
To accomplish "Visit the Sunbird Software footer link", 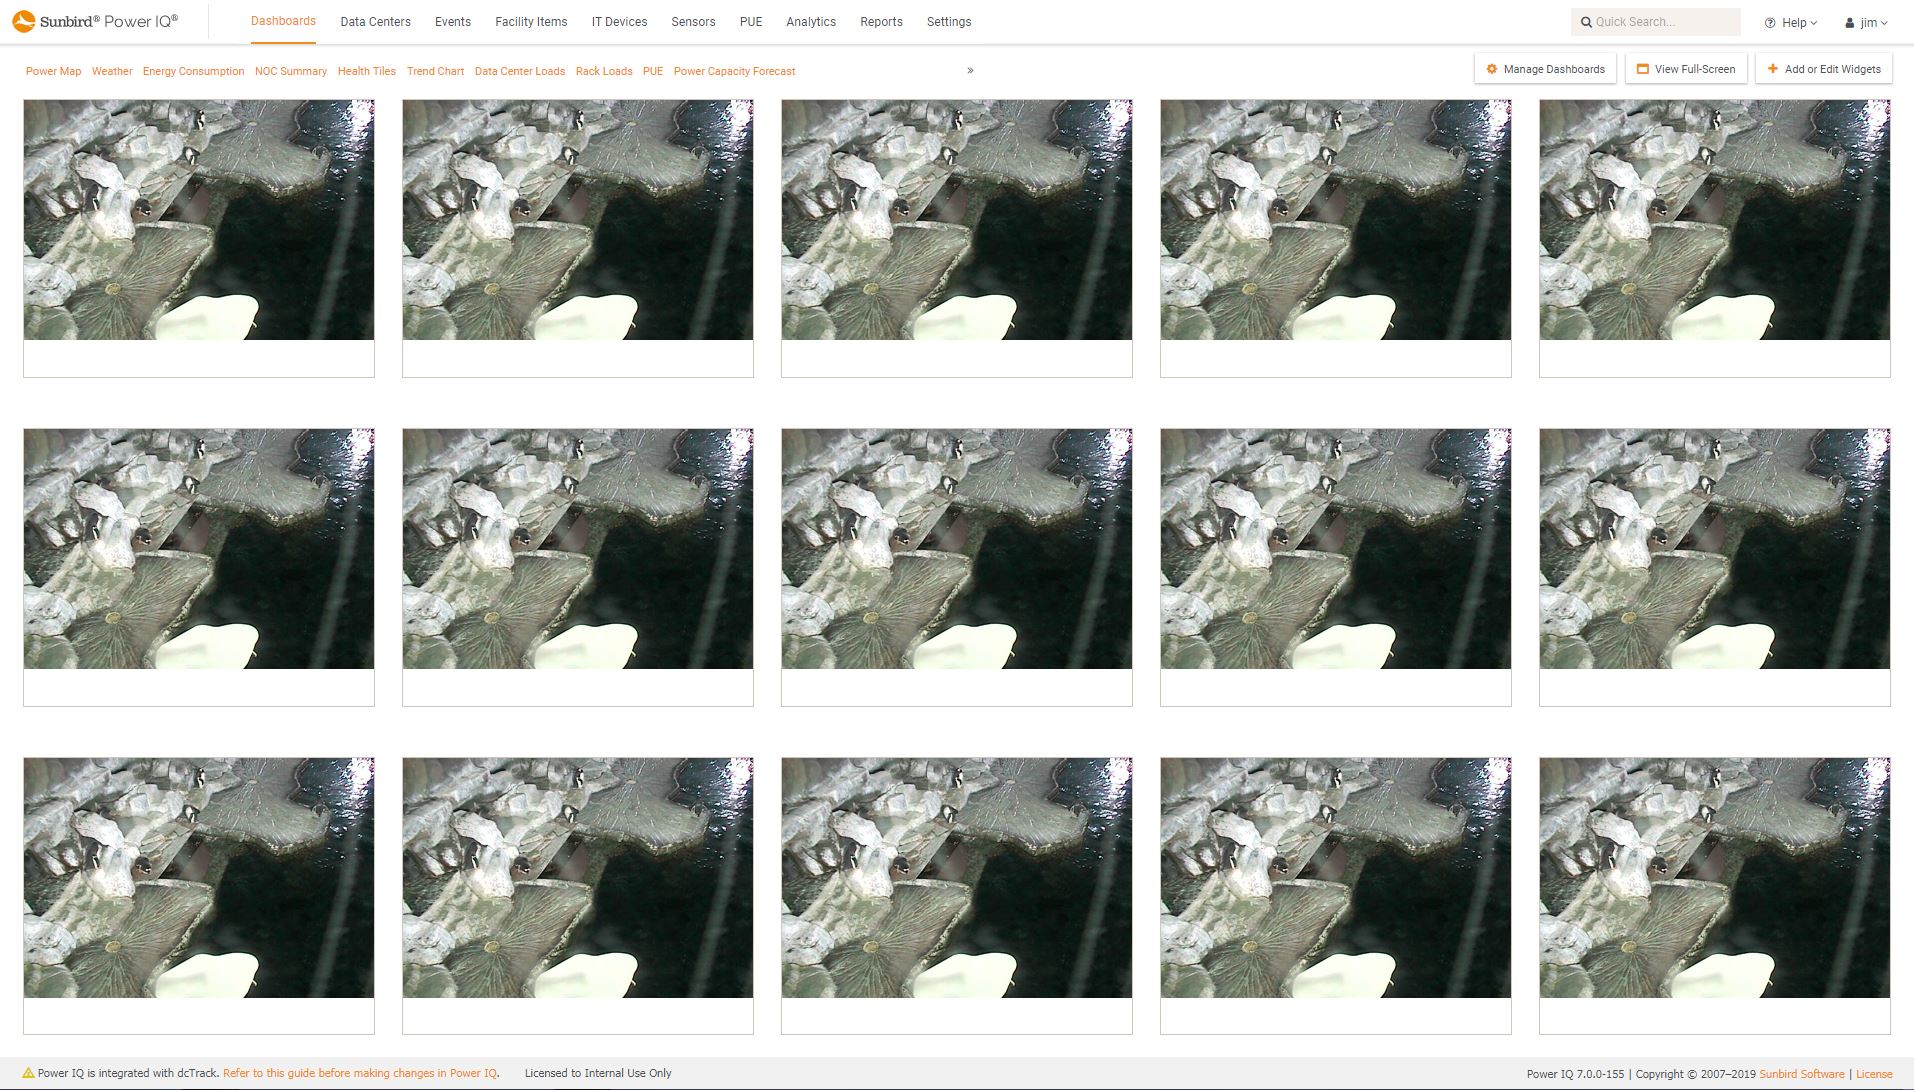I will 1801,1073.
